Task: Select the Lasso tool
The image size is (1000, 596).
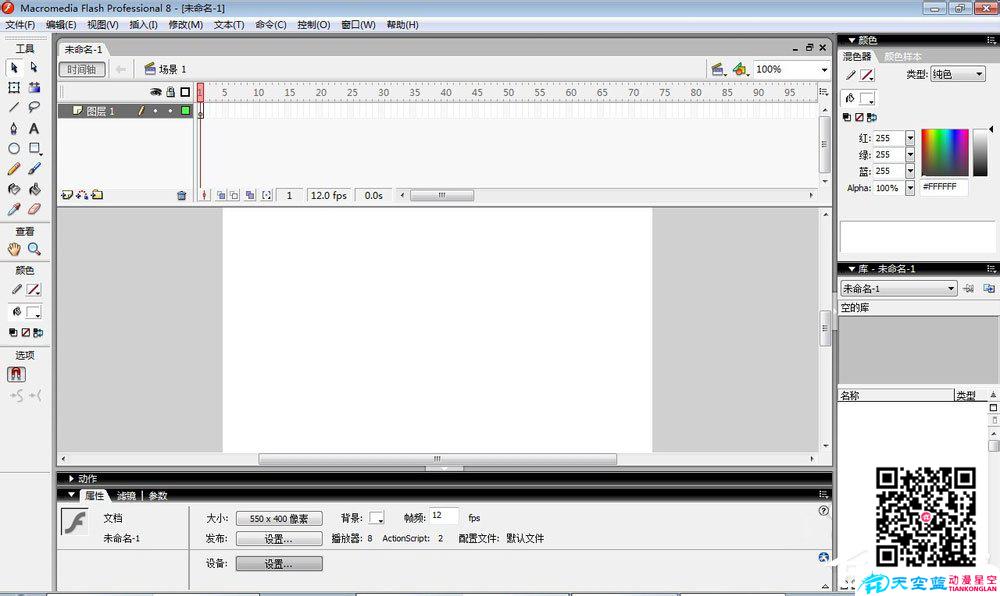Action: (34, 107)
